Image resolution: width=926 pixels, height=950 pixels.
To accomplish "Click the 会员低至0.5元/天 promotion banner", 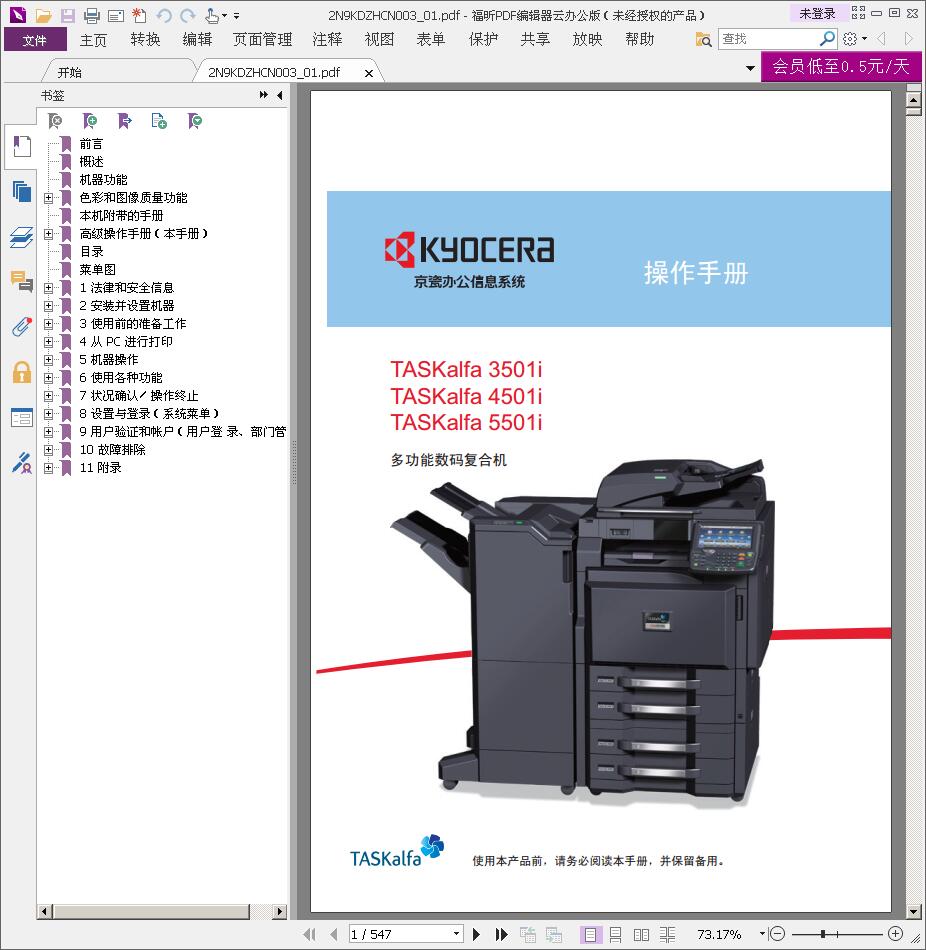I will point(841,66).
